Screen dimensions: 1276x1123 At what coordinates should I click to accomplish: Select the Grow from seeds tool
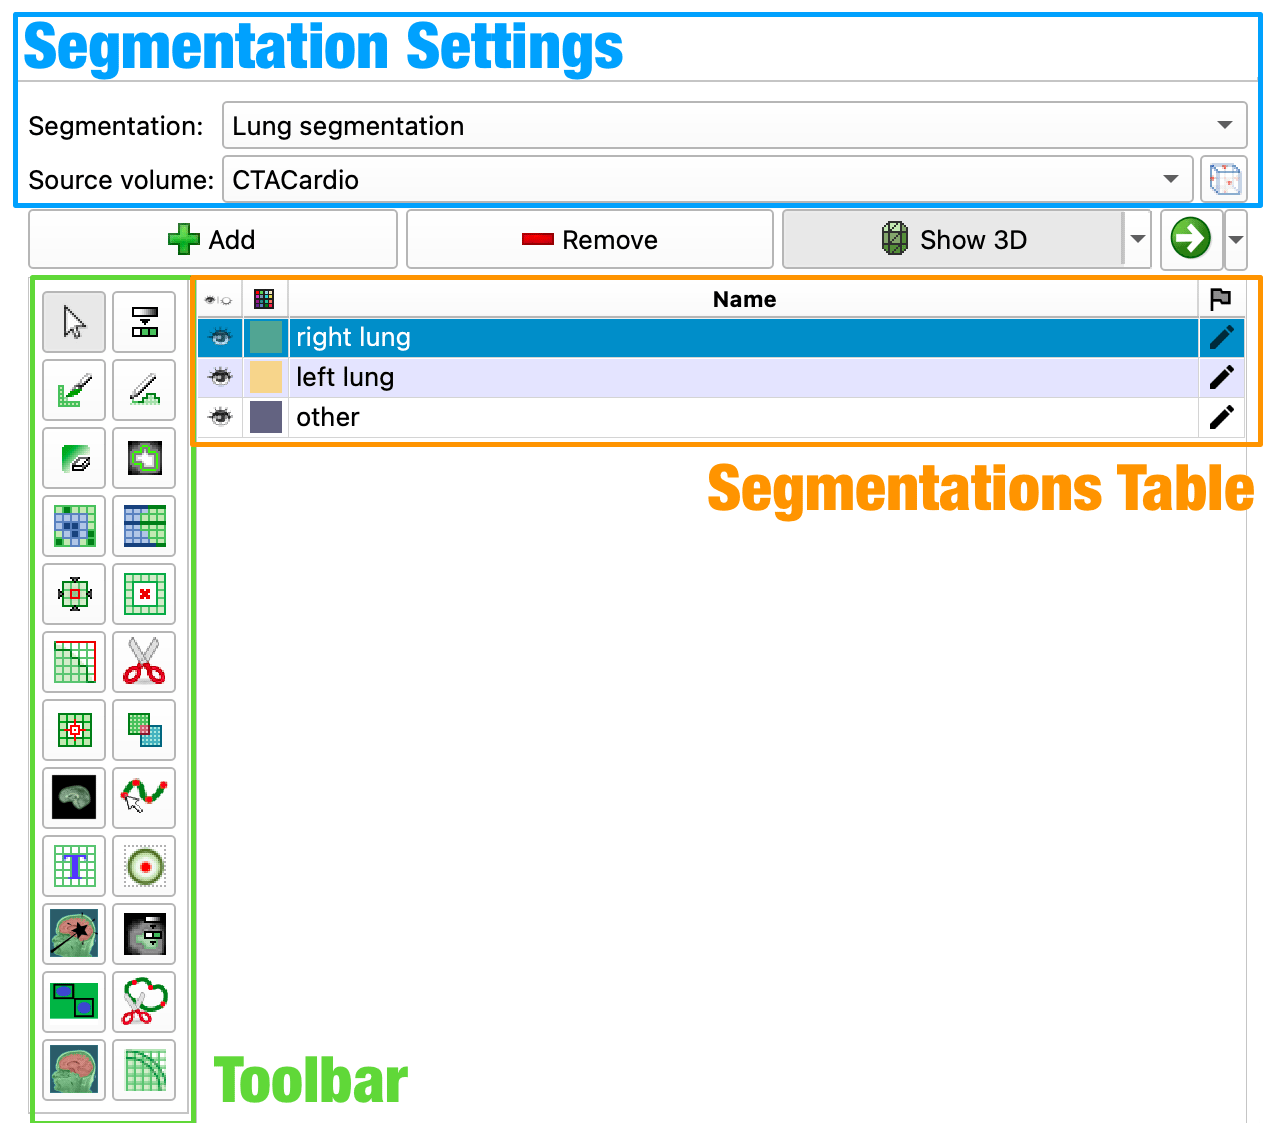[x=74, y=526]
